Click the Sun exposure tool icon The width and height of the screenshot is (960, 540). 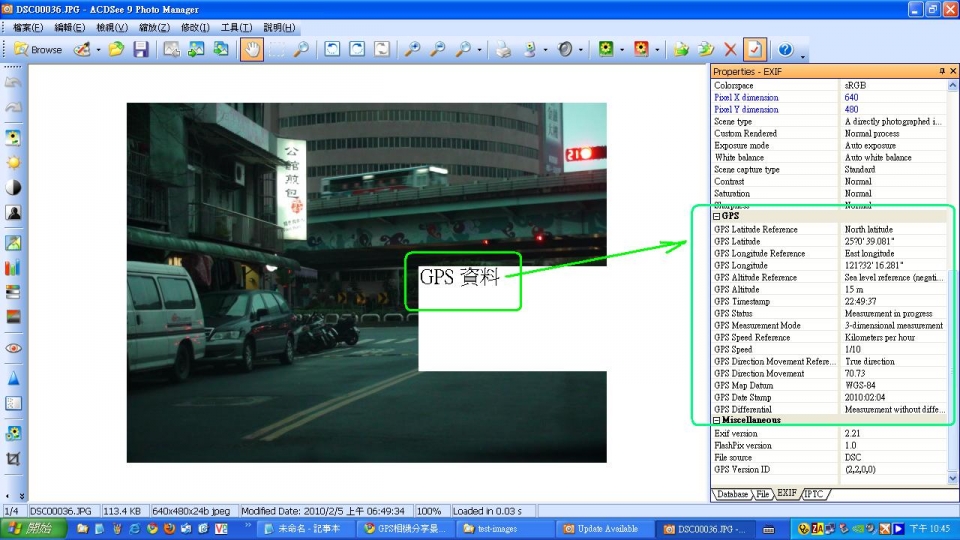pyautogui.click(x=14, y=162)
